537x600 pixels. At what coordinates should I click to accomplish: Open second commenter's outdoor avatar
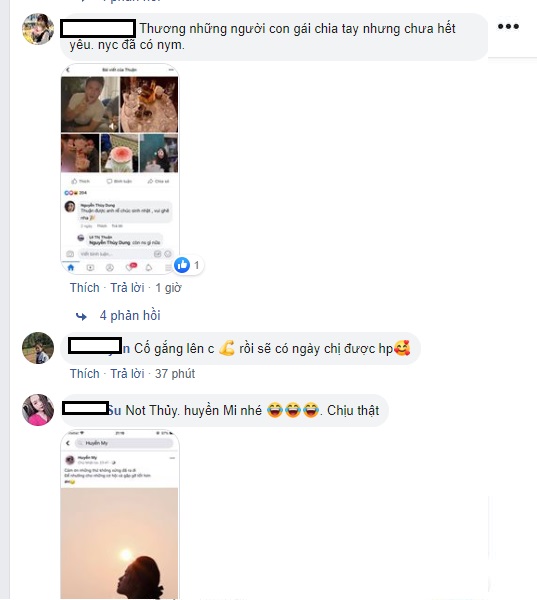38,348
